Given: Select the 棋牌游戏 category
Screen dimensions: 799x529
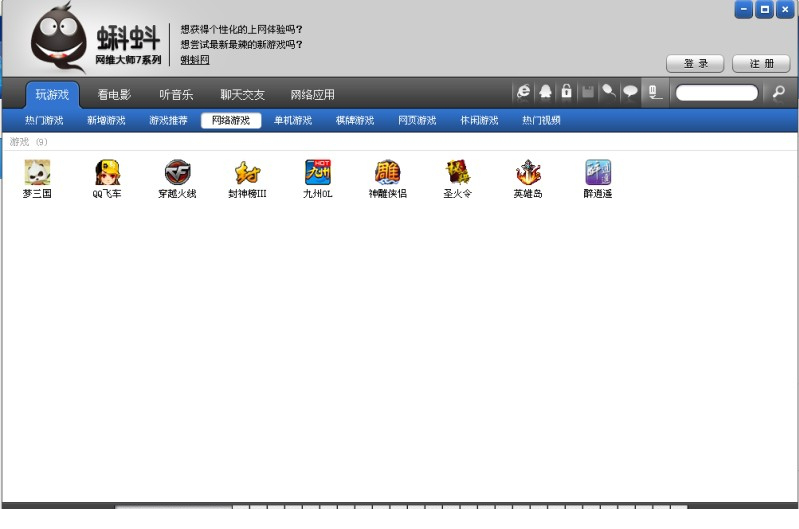Looking at the screenshot, I should coord(355,120).
